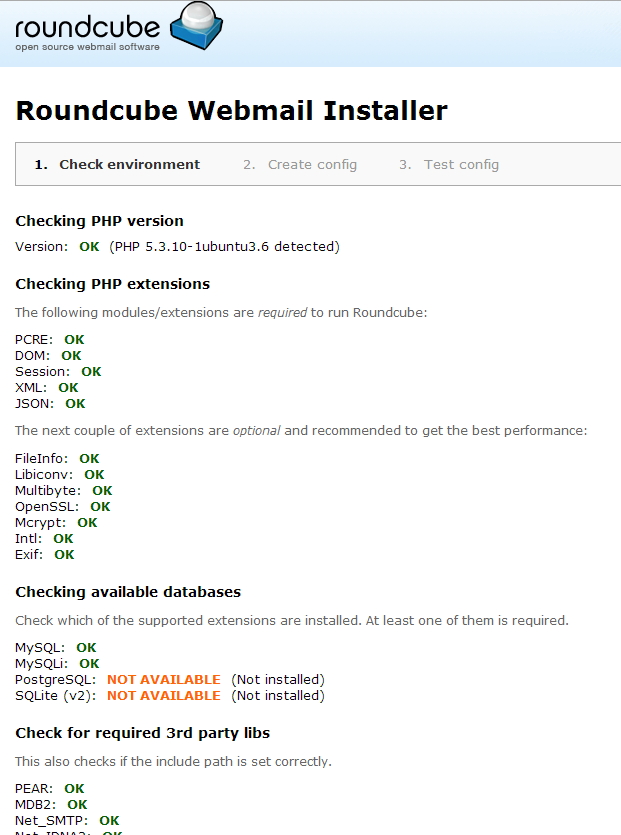Image resolution: width=621 pixels, height=835 pixels.
Task: Click the Net_SMTP library row
Action: click(67, 821)
